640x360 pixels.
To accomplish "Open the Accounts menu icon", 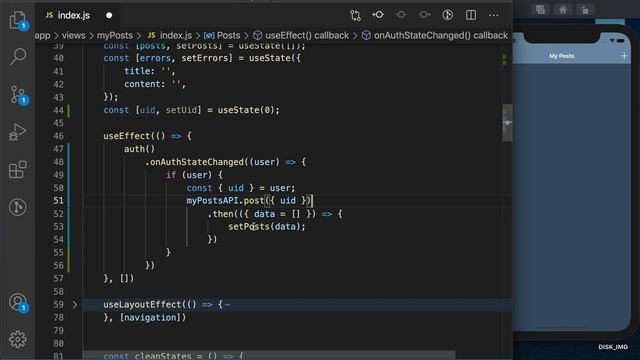I will tap(18, 302).
